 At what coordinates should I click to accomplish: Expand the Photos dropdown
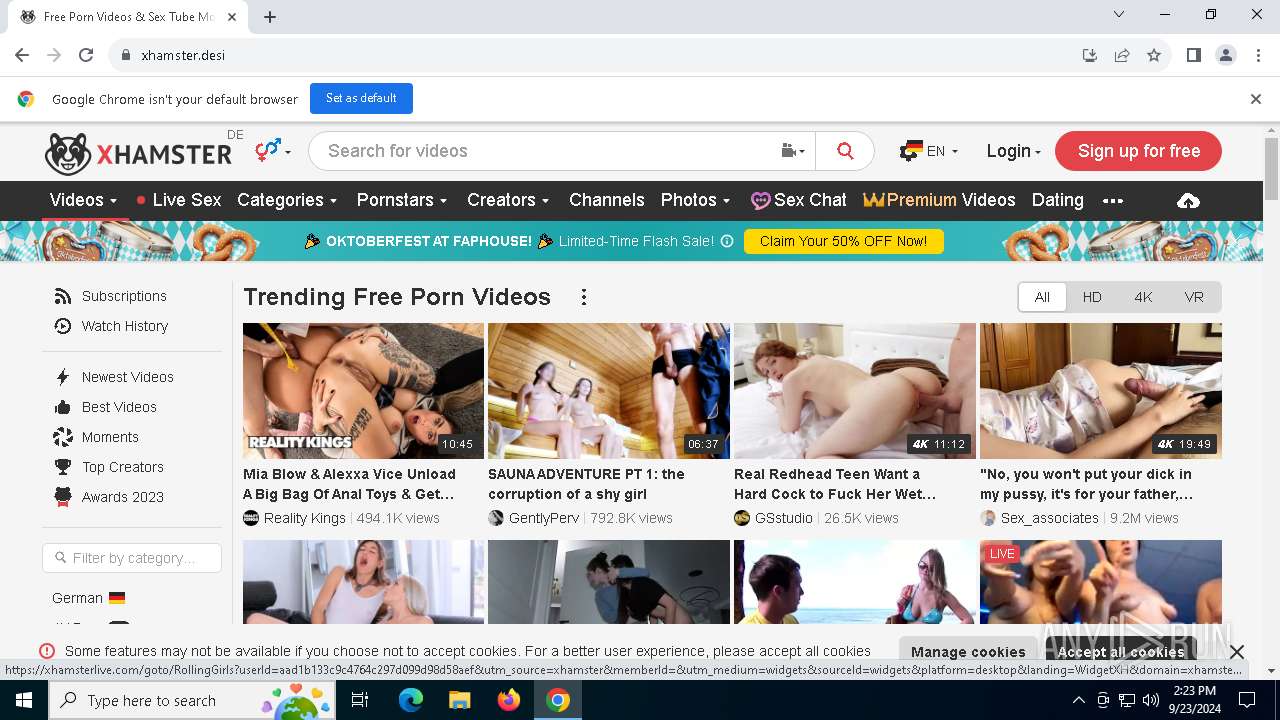[x=695, y=200]
